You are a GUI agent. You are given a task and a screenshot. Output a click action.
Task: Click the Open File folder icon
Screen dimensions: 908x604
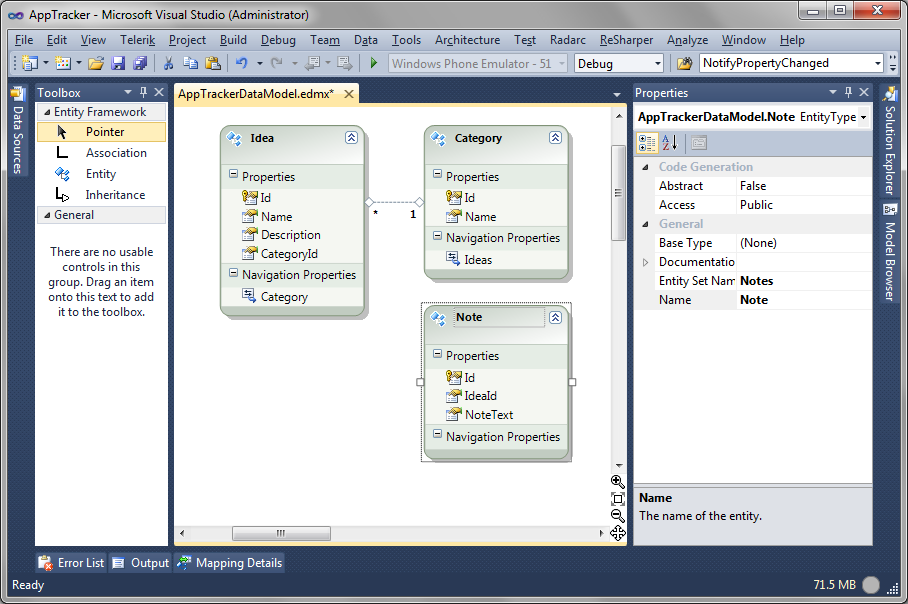tap(96, 63)
